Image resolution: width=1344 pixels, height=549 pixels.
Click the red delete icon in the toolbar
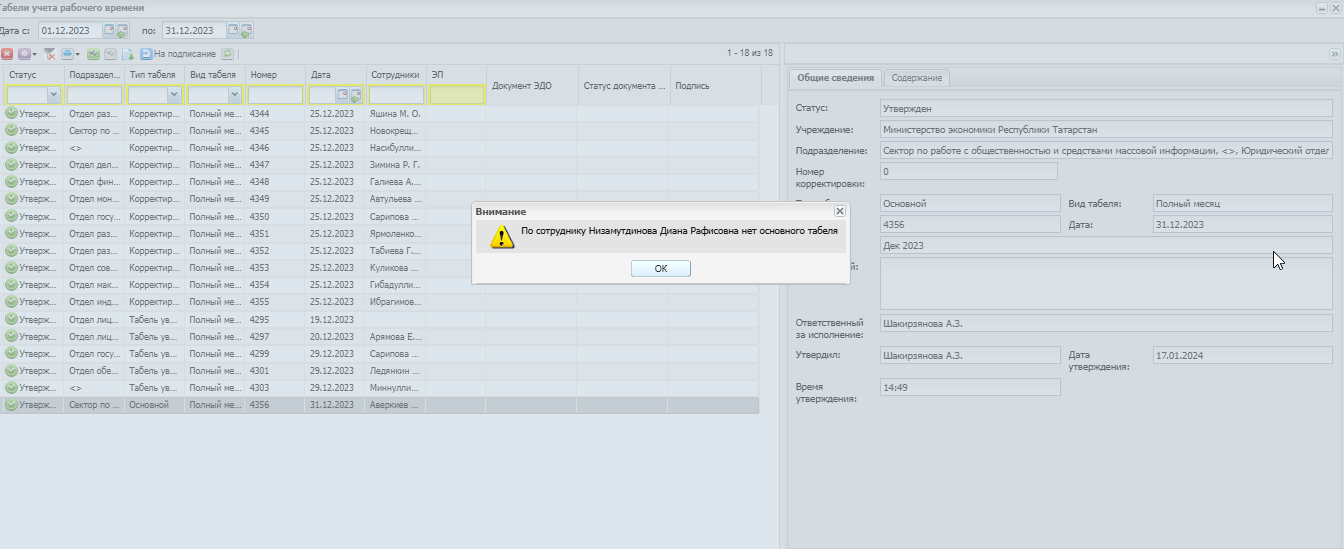(x=7, y=54)
